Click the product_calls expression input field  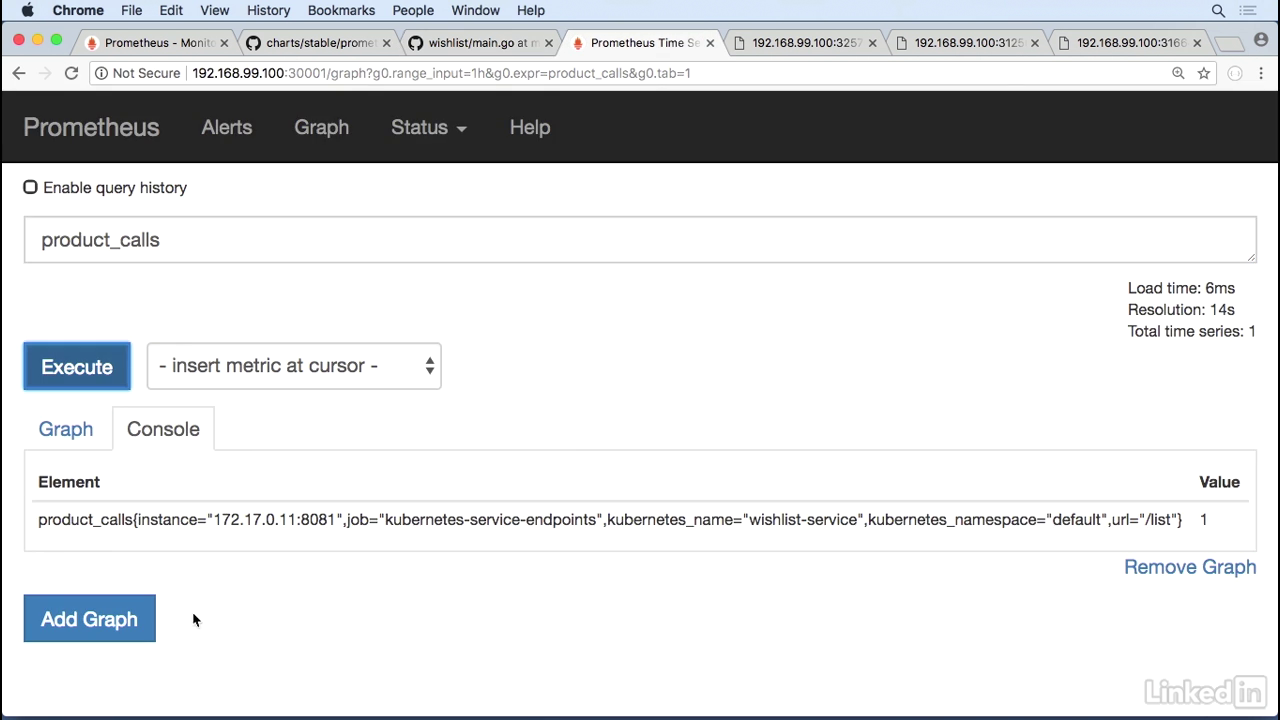(x=640, y=240)
